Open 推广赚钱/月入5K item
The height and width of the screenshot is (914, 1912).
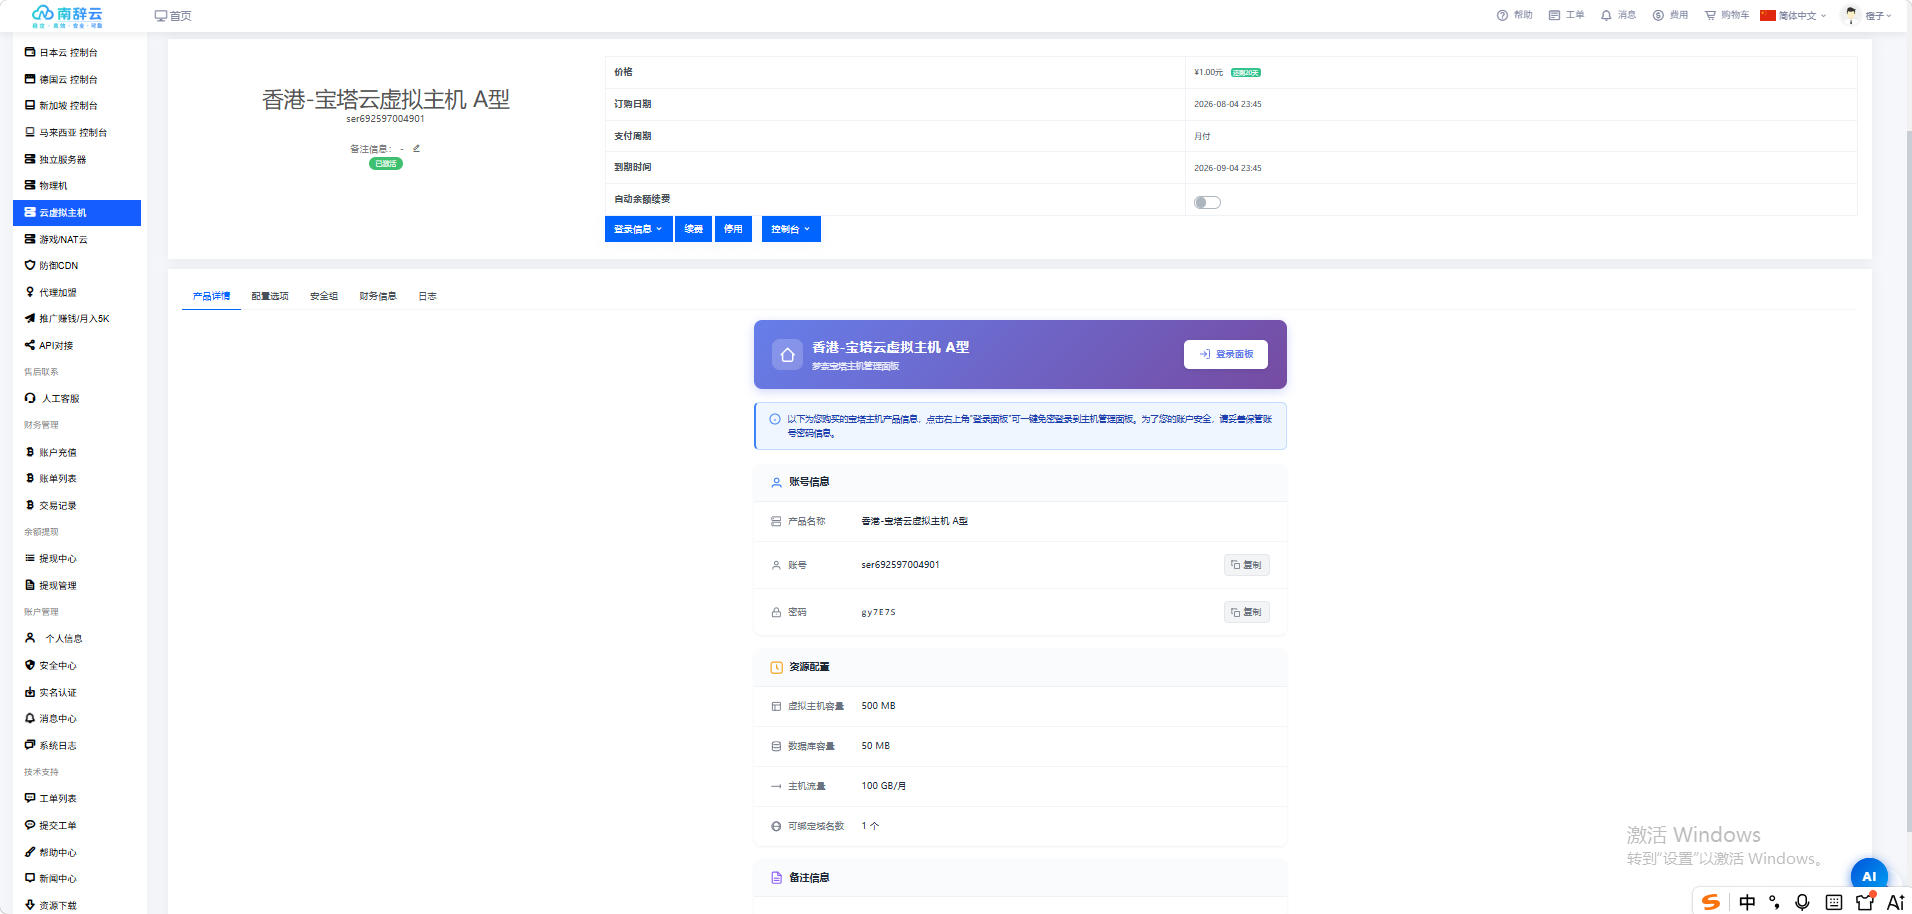(77, 318)
